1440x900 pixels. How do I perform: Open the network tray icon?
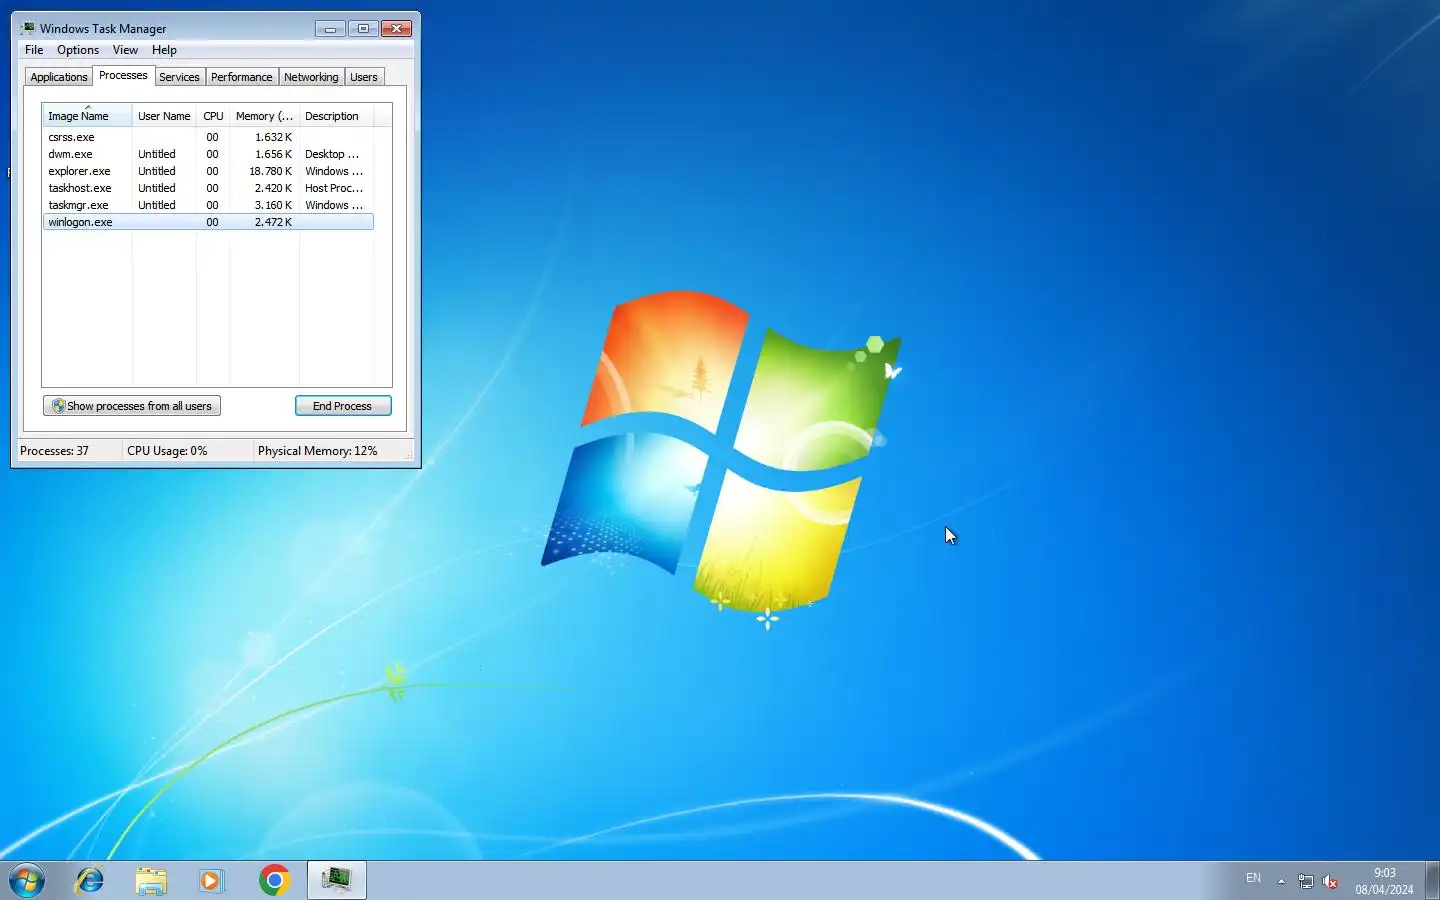(1306, 881)
